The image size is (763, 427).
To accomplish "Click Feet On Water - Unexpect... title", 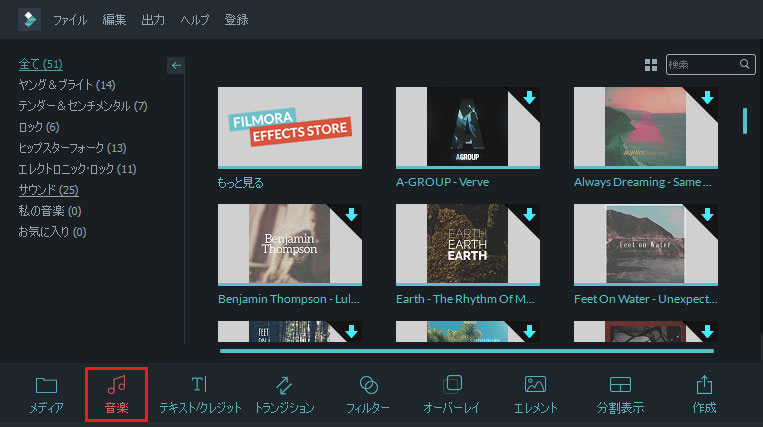I will point(646,299).
